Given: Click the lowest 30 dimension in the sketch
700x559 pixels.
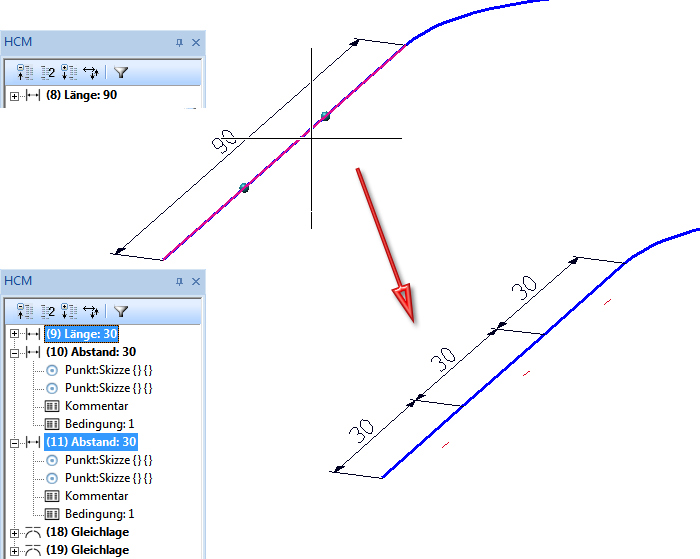Looking at the screenshot, I should point(361,430).
